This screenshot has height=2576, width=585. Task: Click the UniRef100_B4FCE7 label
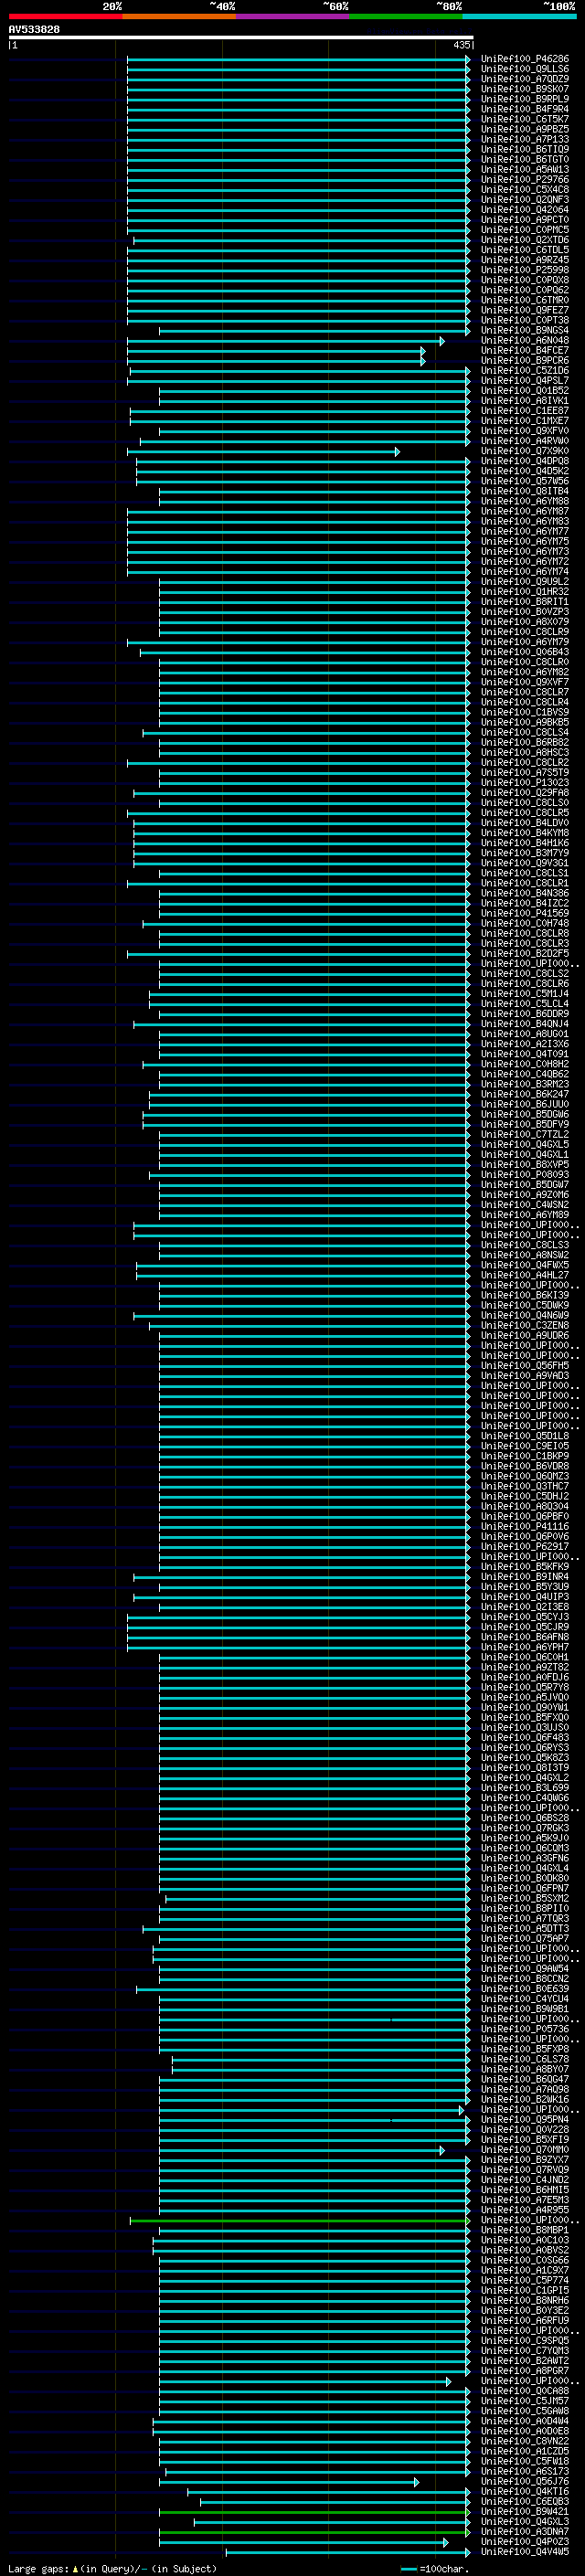(x=524, y=351)
